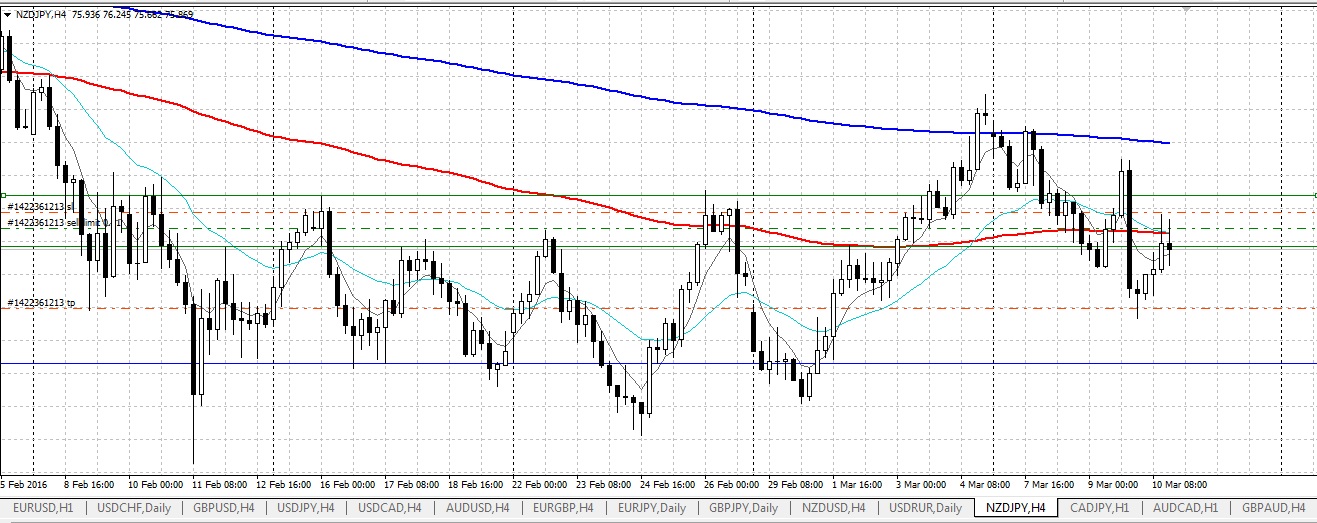1317x523 pixels.
Task: Switch to the EURUSD,H1 chart tab
Action: [x=44, y=508]
